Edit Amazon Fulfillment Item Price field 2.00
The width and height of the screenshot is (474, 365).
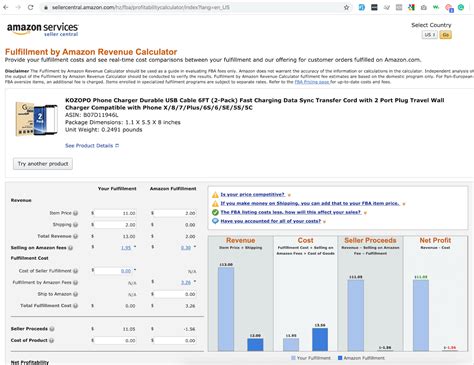tap(175, 213)
